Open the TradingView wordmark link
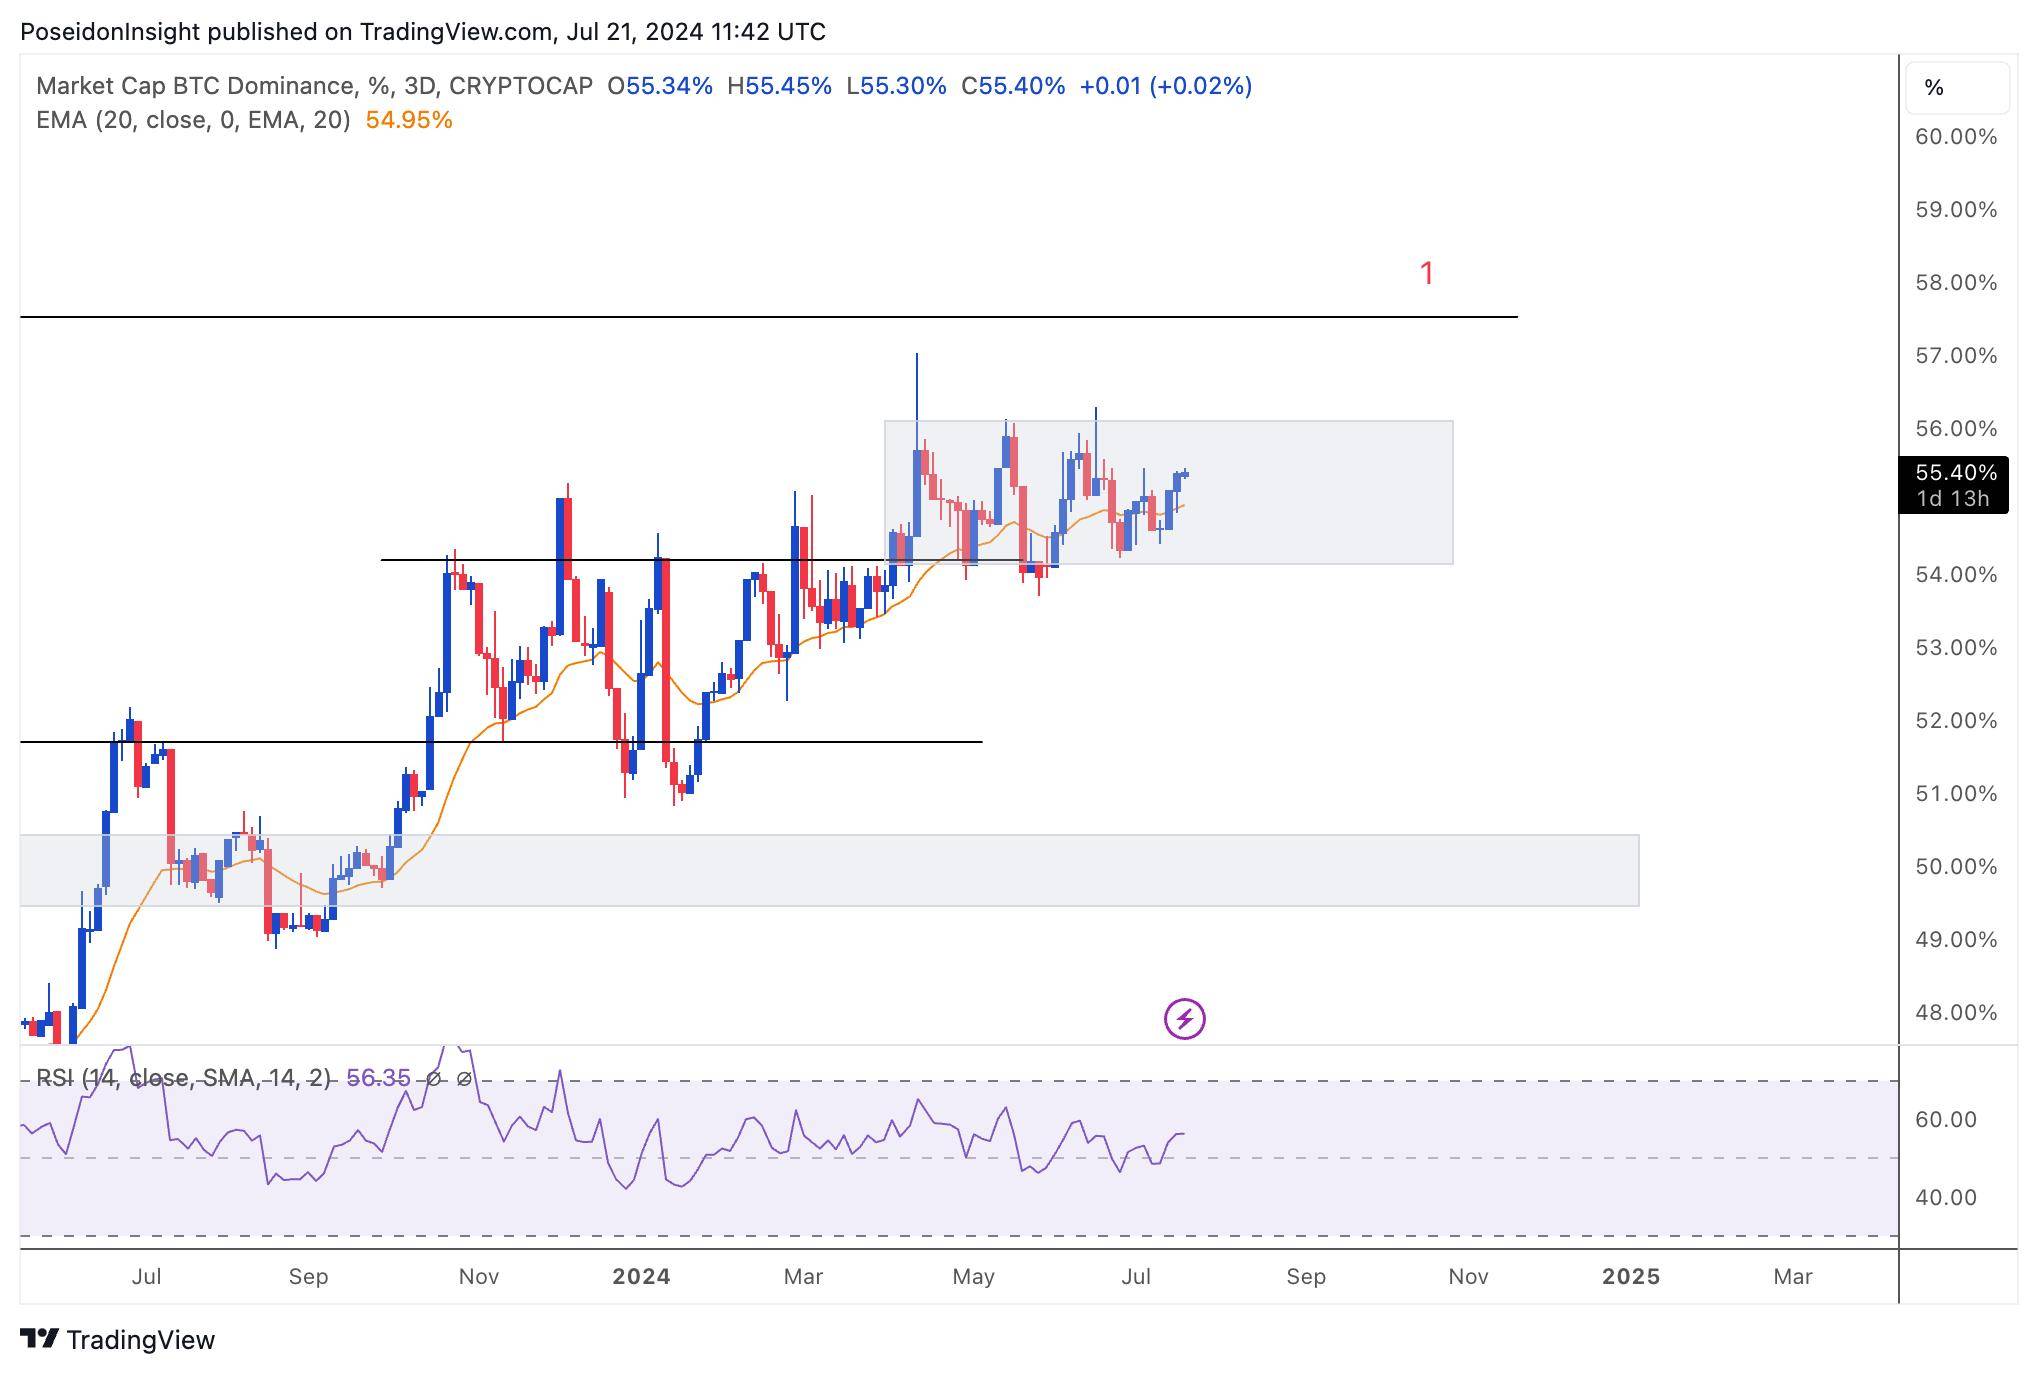 click(x=140, y=1339)
